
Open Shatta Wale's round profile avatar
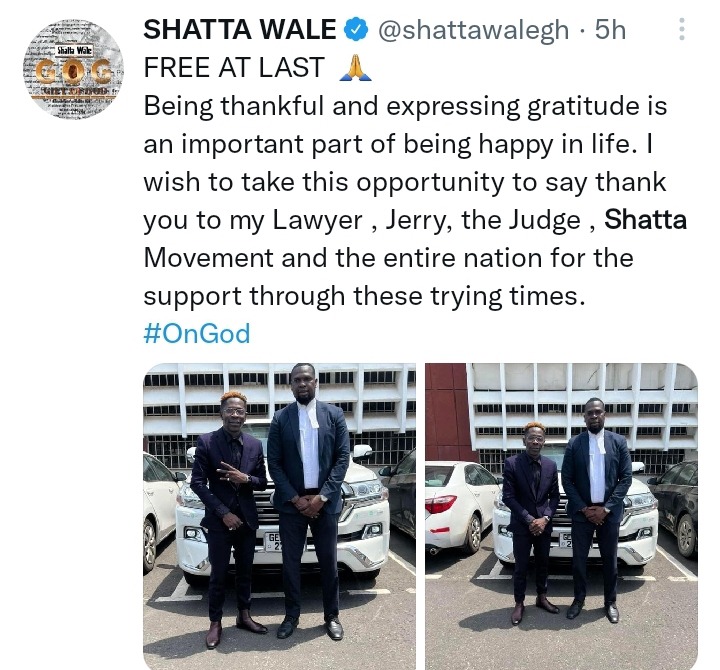(x=73, y=68)
